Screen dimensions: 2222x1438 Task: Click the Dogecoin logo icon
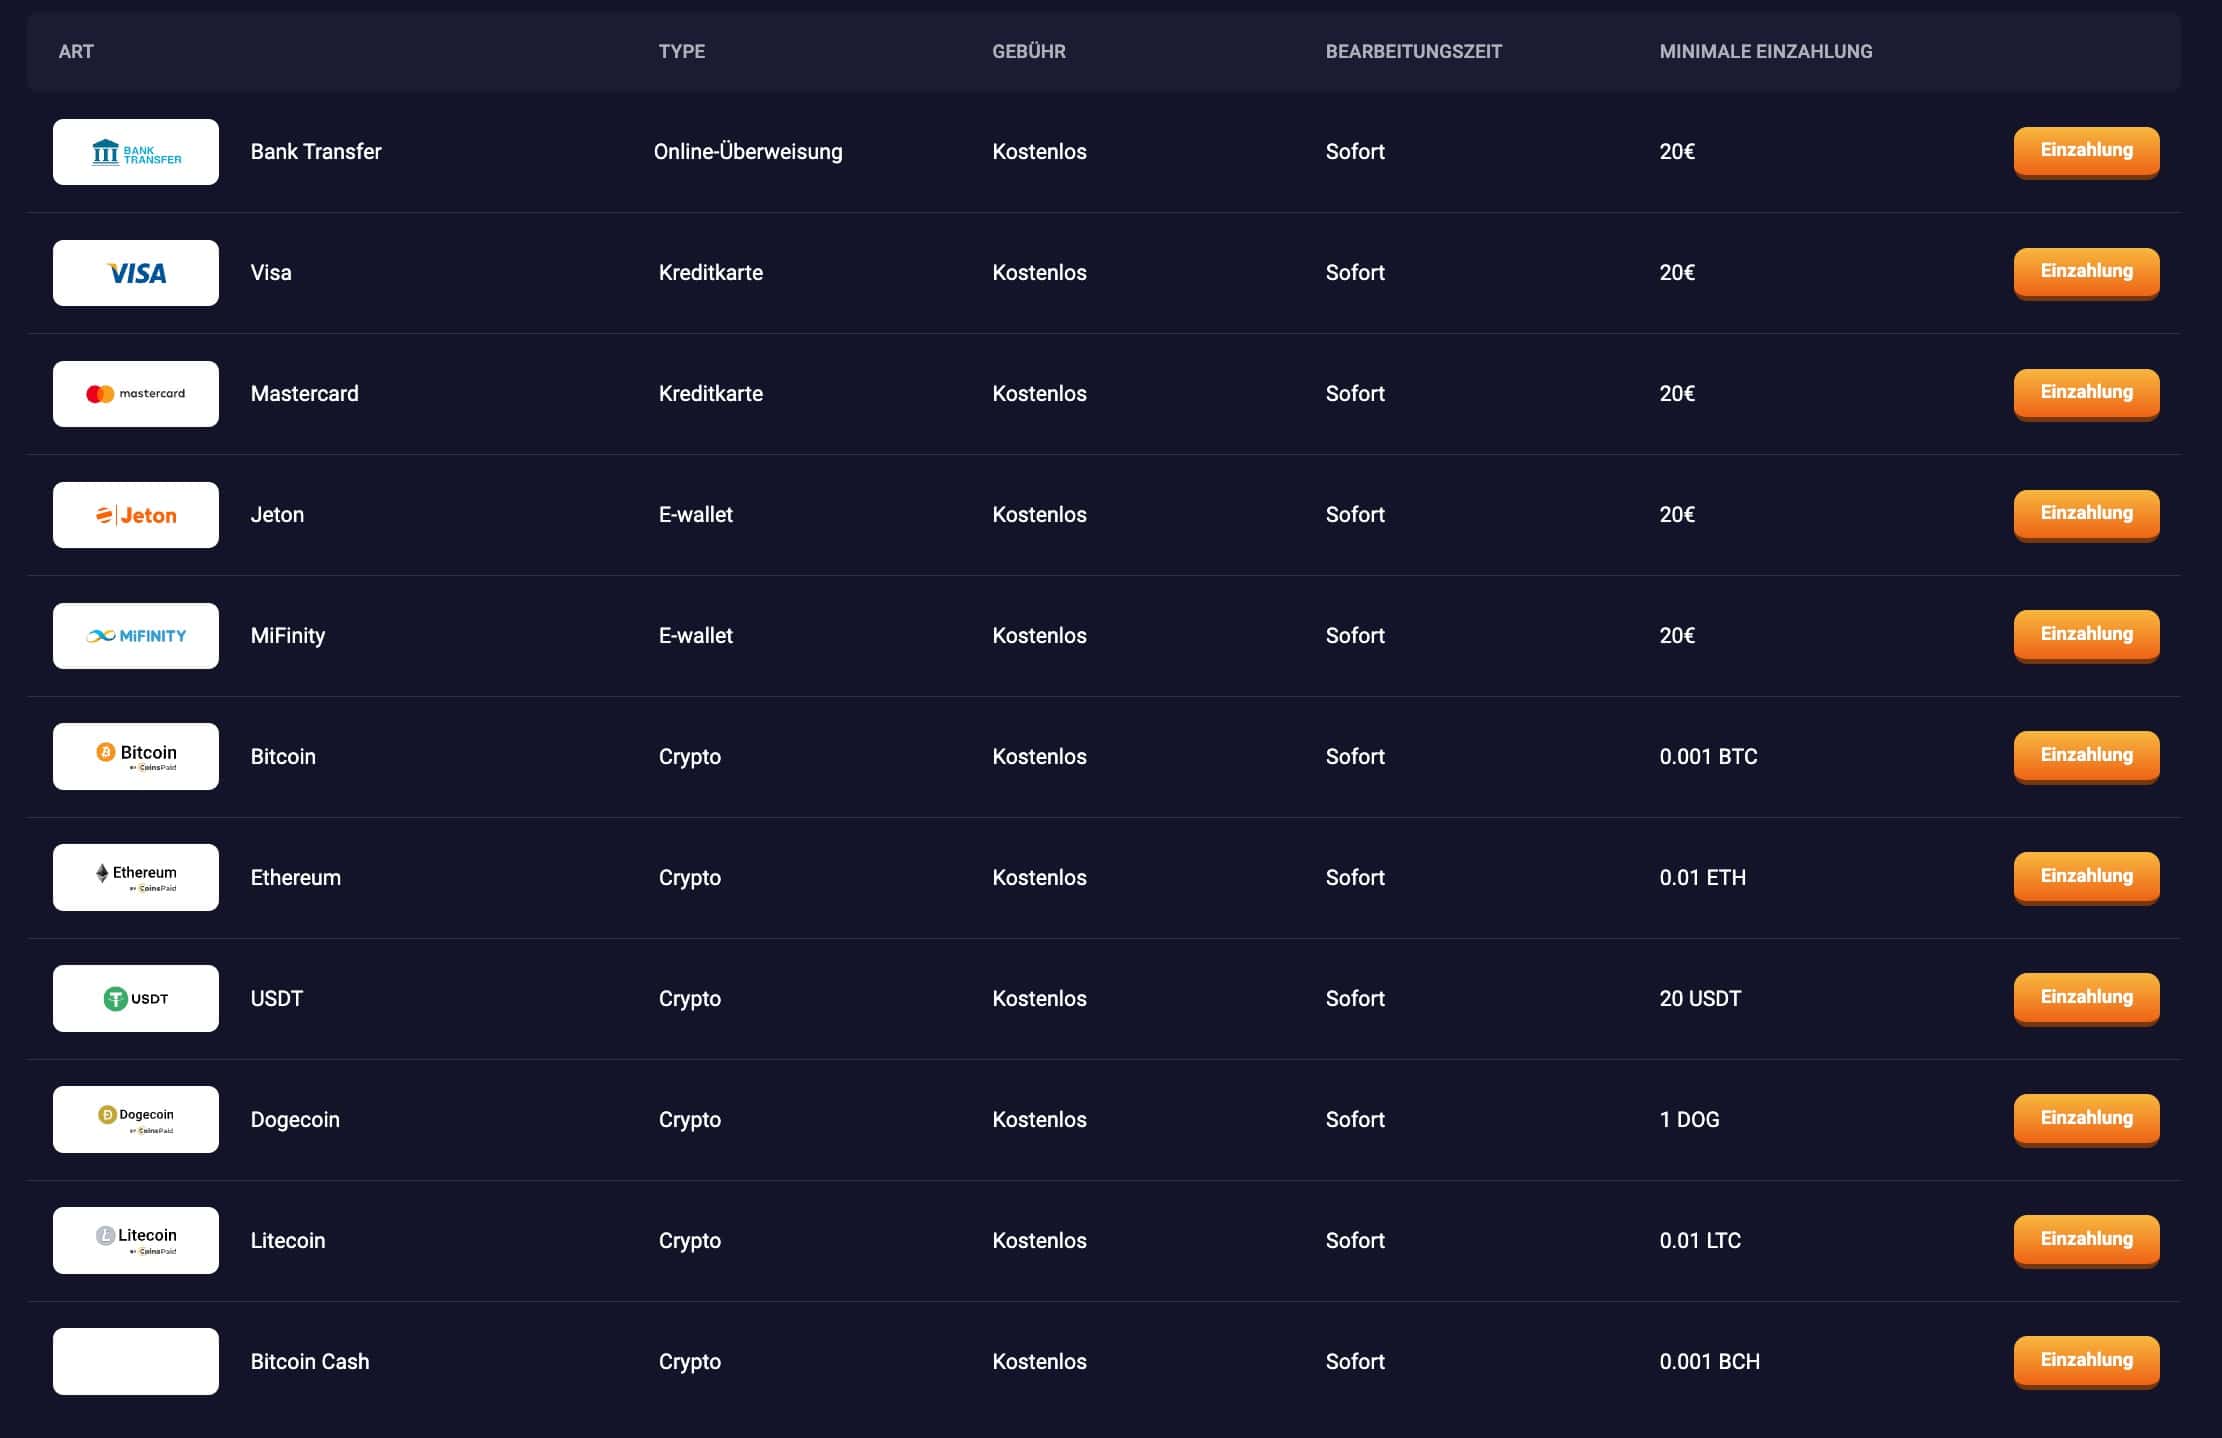(136, 1119)
